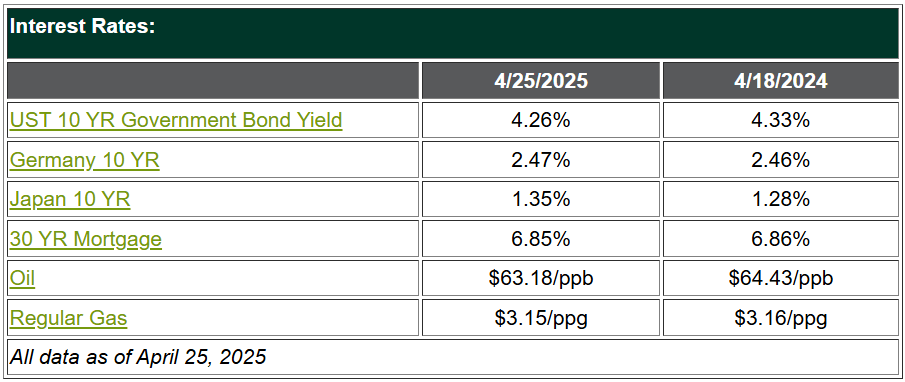Click the 4/18/2024 column header
Image resolution: width=905 pixels, height=382 pixels.
coord(780,81)
